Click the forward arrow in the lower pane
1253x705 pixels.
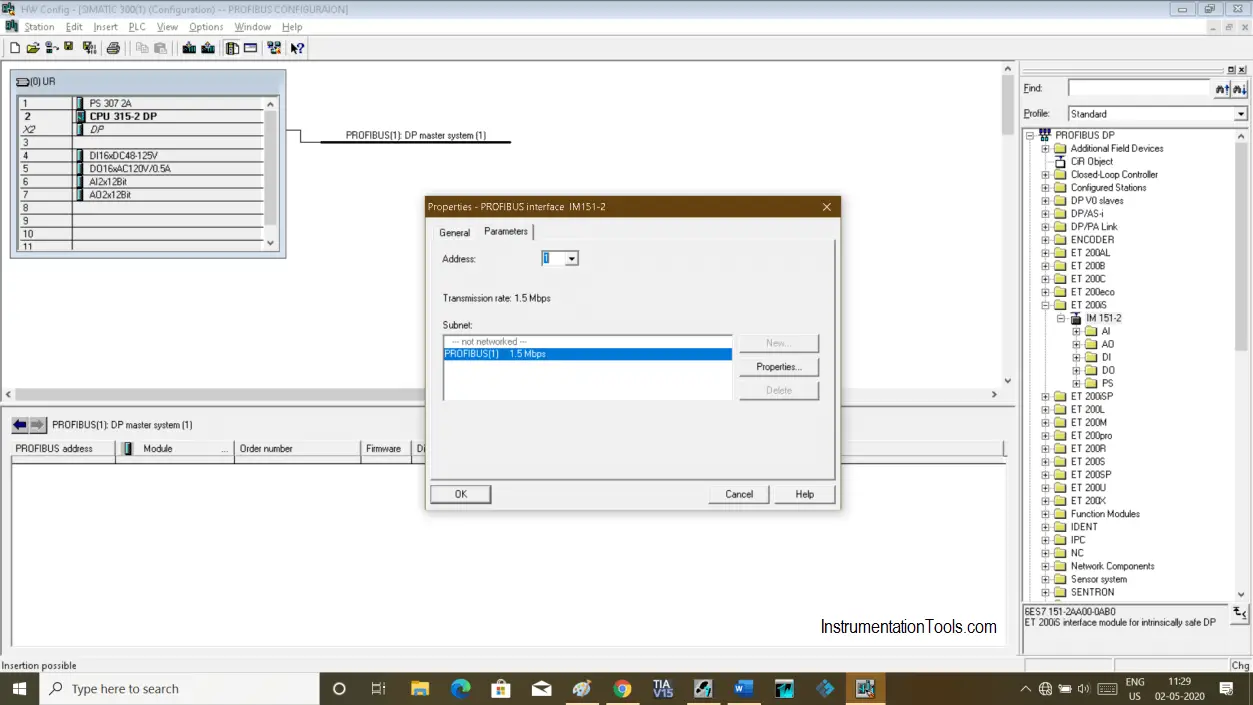(37, 425)
